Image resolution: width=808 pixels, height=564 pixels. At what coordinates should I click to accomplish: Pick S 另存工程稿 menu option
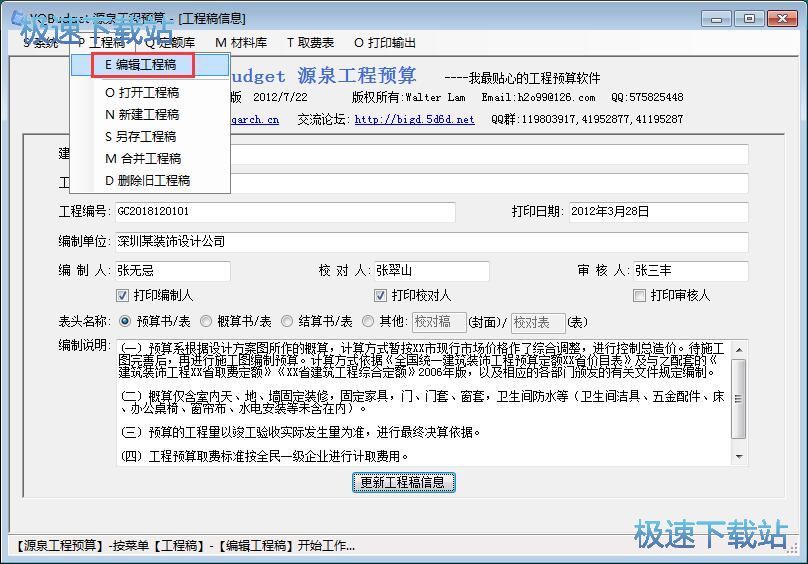click(141, 136)
